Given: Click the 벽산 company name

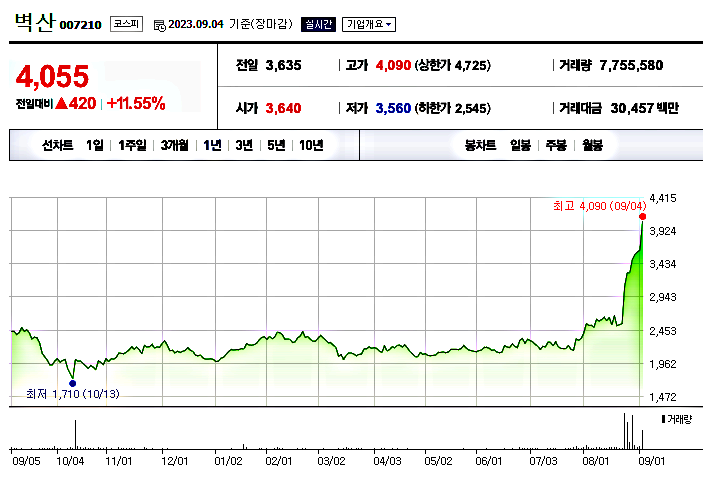Looking at the screenshot, I should pyautogui.click(x=35, y=22).
